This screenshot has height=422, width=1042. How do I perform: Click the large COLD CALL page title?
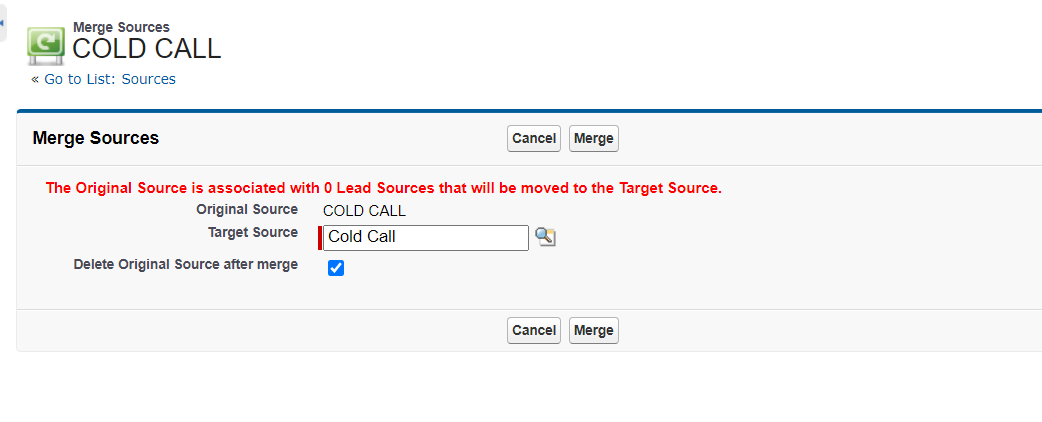pyautogui.click(x=146, y=49)
